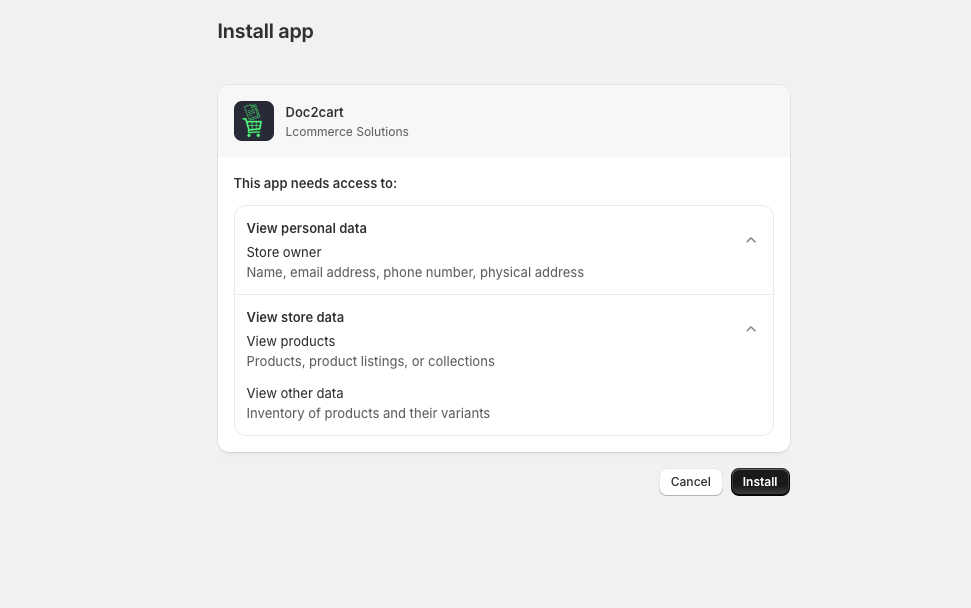Click the Doc2cart green shopping cart icon
This screenshot has width=971, height=608.
[253, 121]
